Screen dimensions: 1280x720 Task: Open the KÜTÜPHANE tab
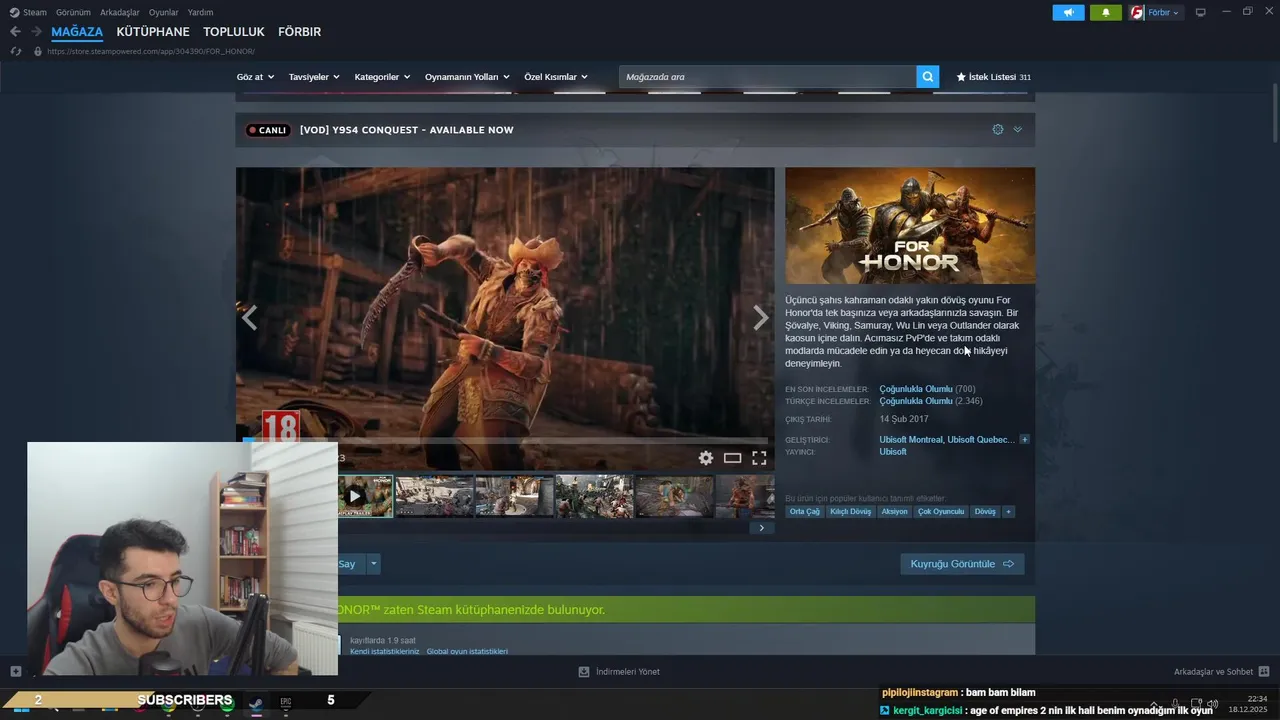coord(153,32)
